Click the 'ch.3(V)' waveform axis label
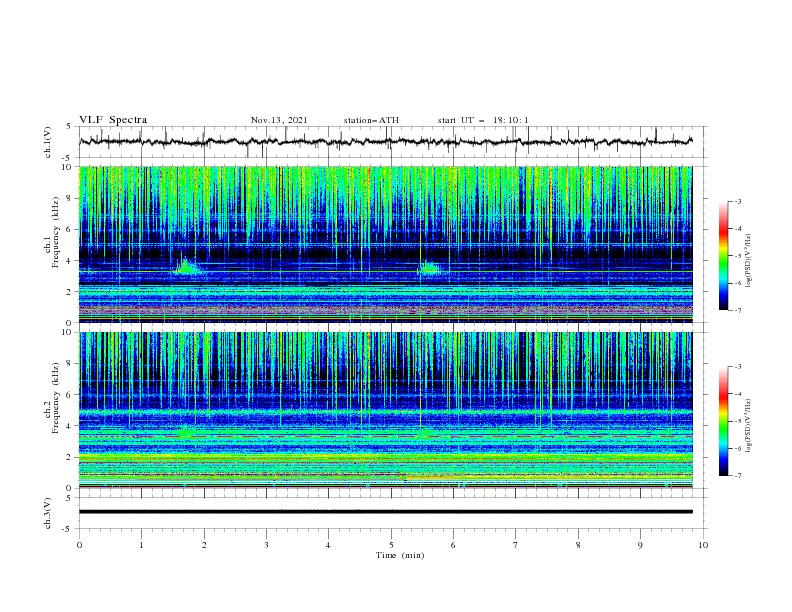 pos(48,513)
